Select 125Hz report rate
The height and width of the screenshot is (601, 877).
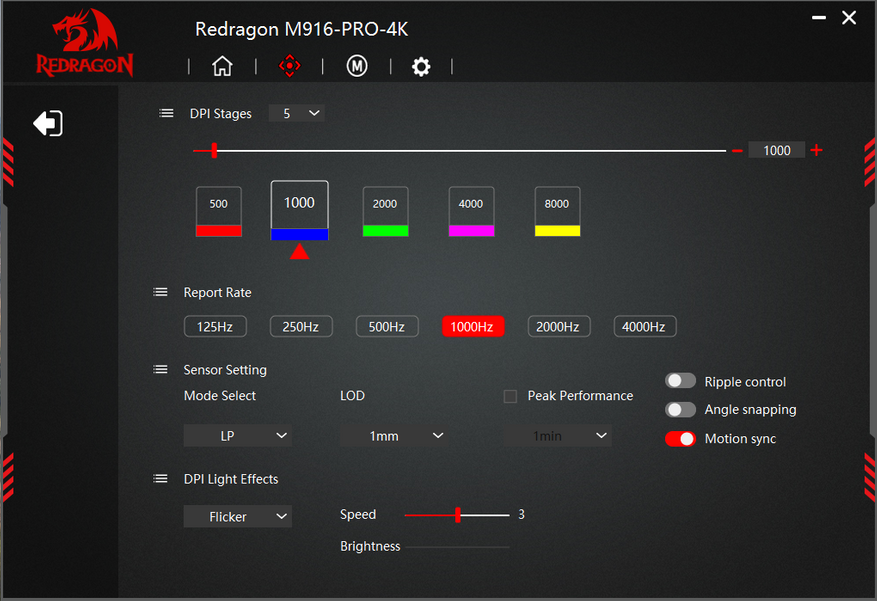(x=215, y=326)
